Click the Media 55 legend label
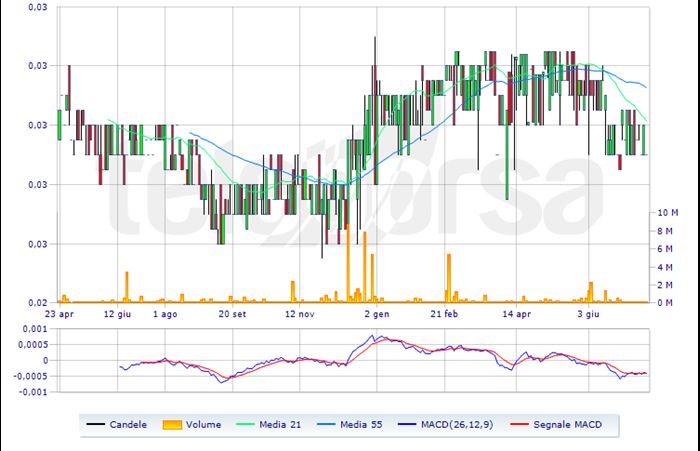Viewport: 700px width, 451px height. click(361, 425)
